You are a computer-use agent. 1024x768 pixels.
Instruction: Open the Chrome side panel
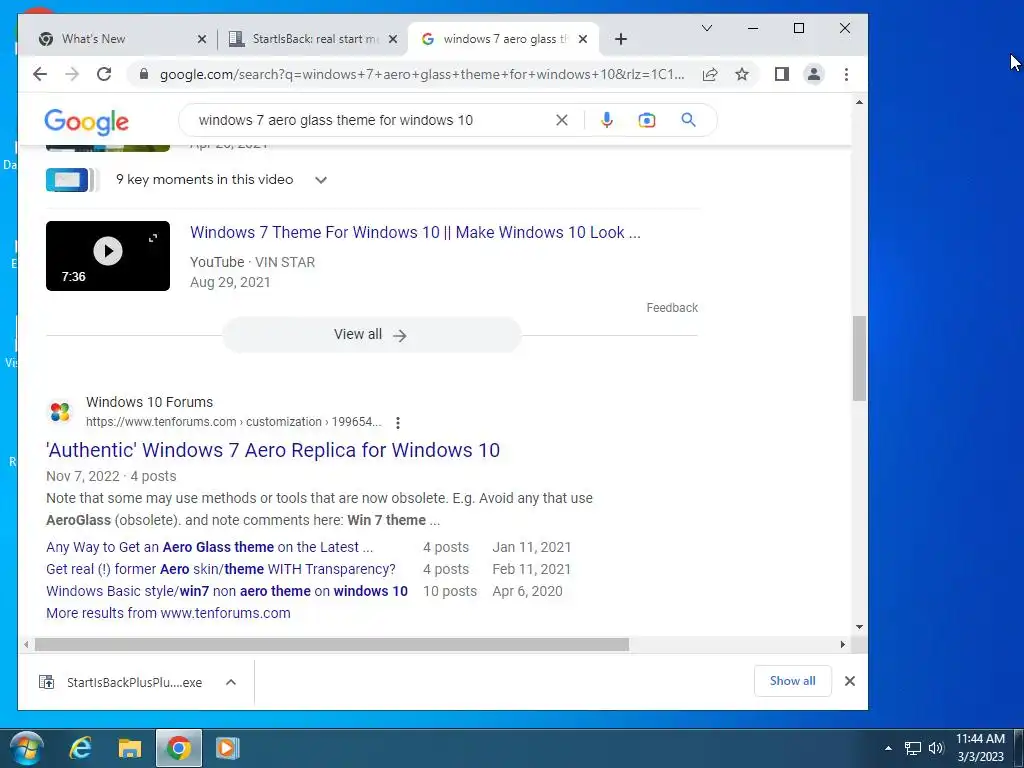click(782, 74)
